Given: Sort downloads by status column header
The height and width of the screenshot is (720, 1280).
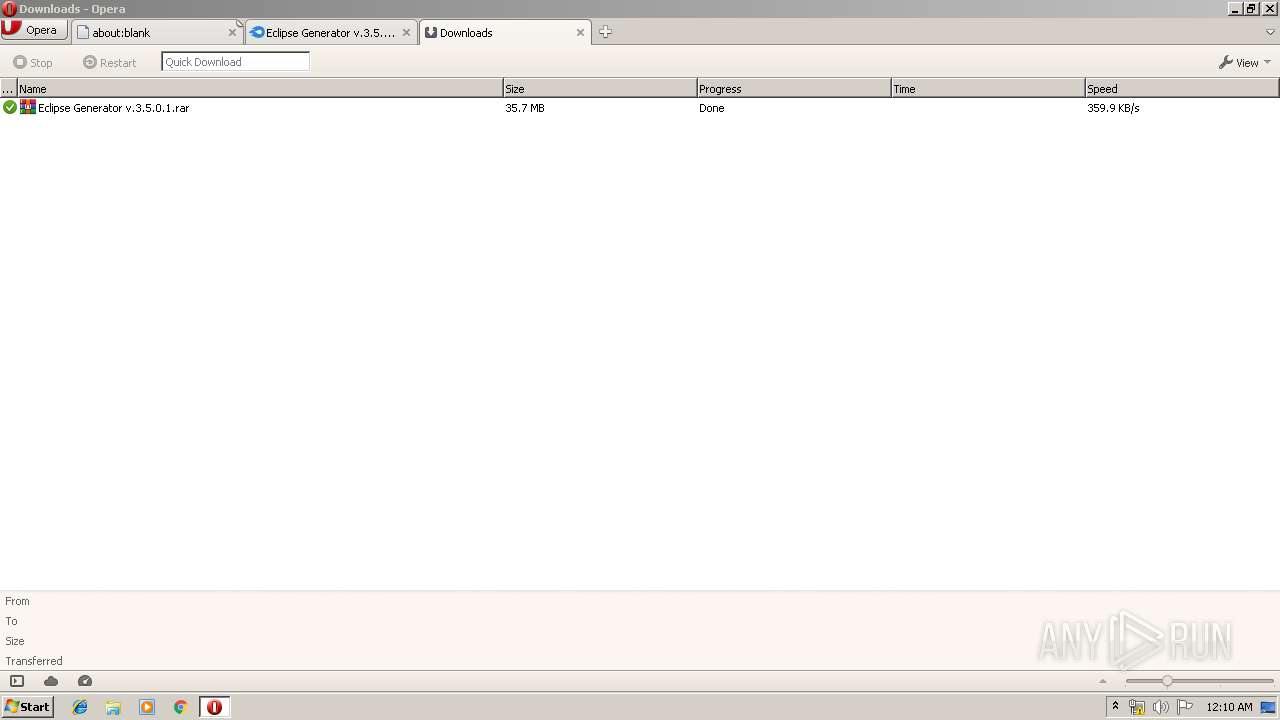Looking at the screenshot, I should point(8,89).
